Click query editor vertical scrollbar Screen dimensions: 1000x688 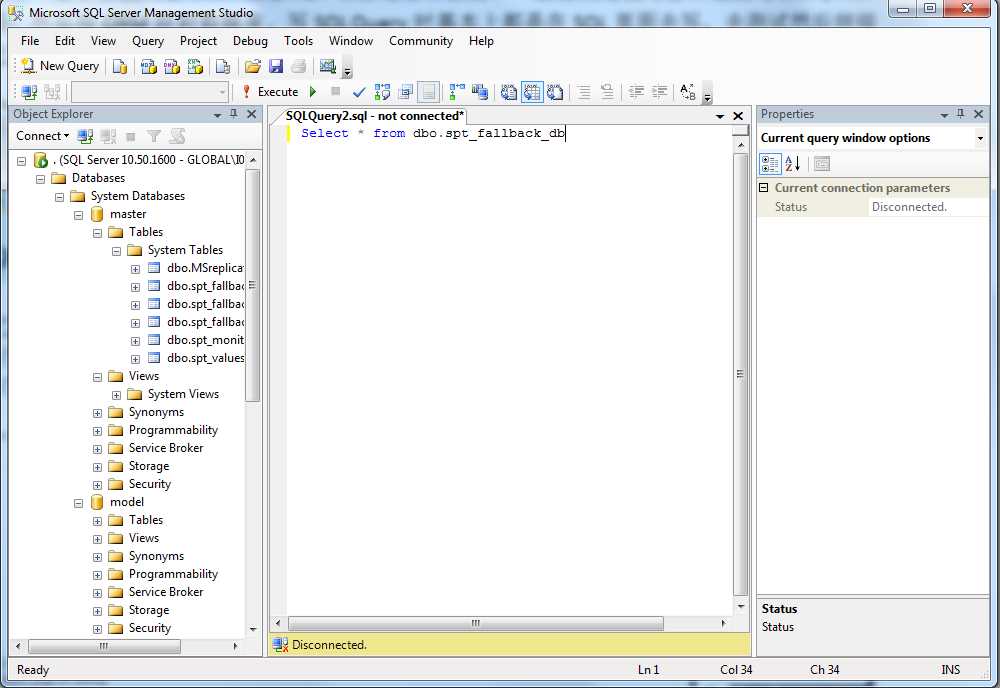click(x=740, y=374)
